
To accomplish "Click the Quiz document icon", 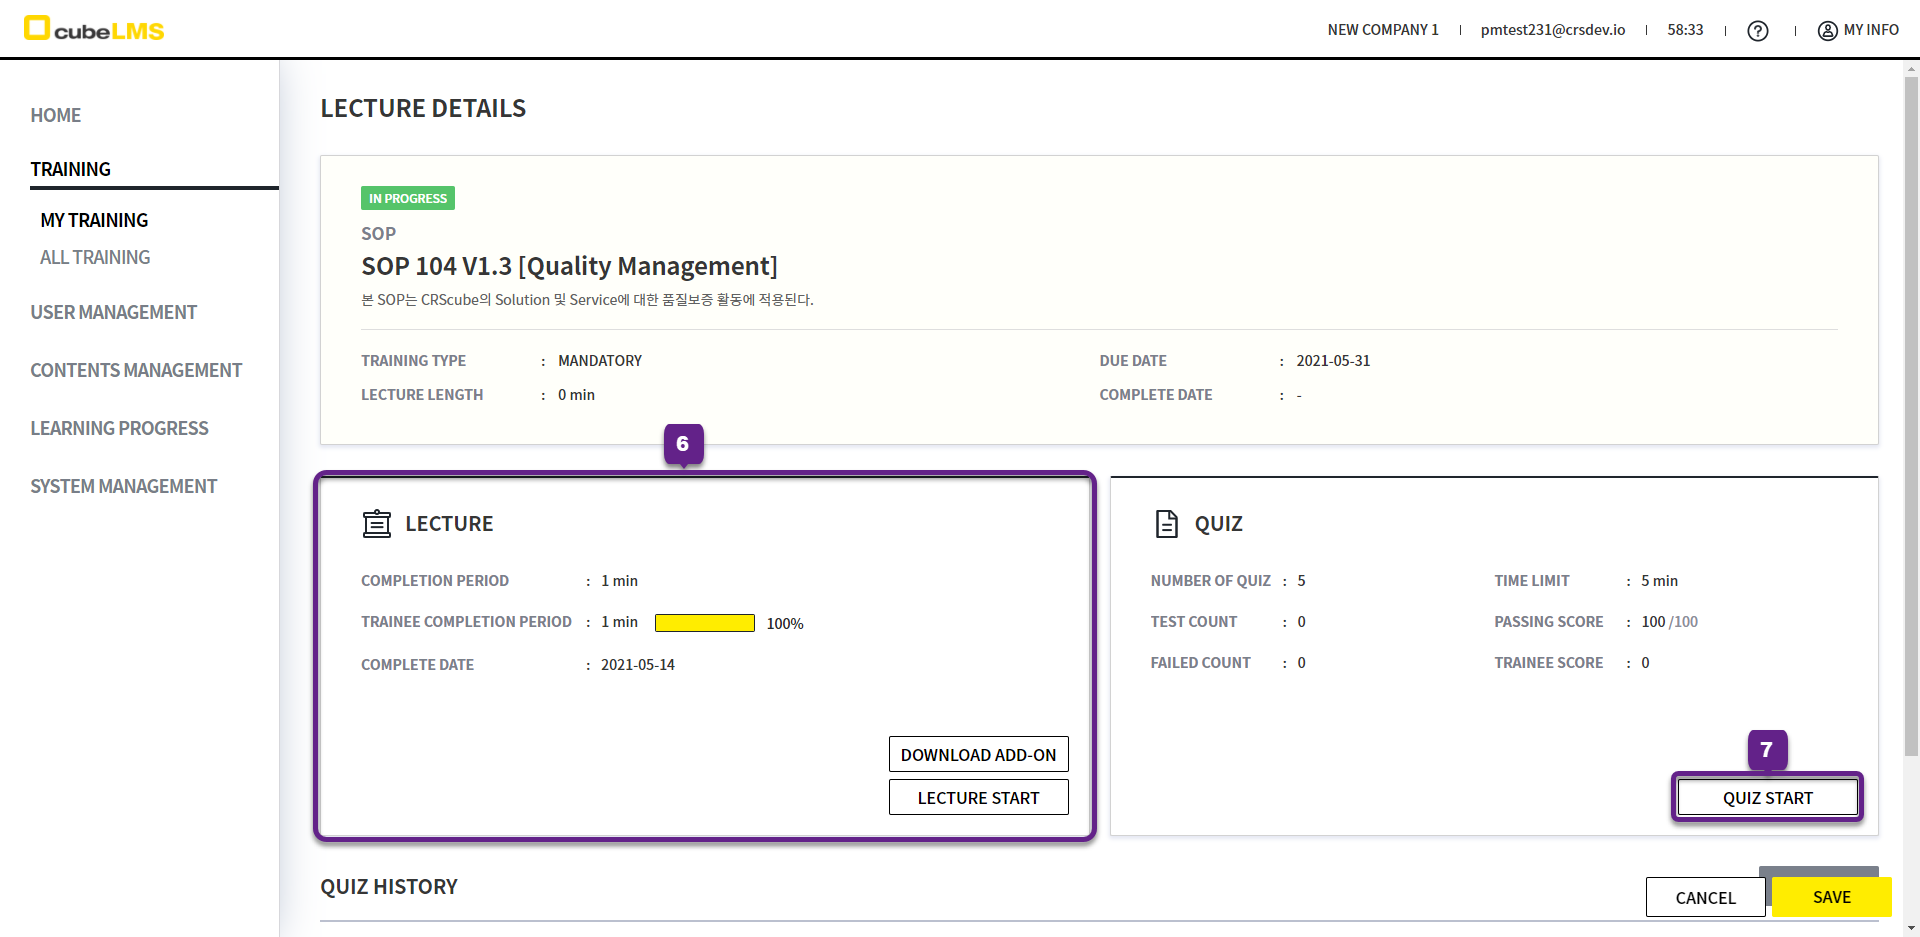I will [1166, 524].
